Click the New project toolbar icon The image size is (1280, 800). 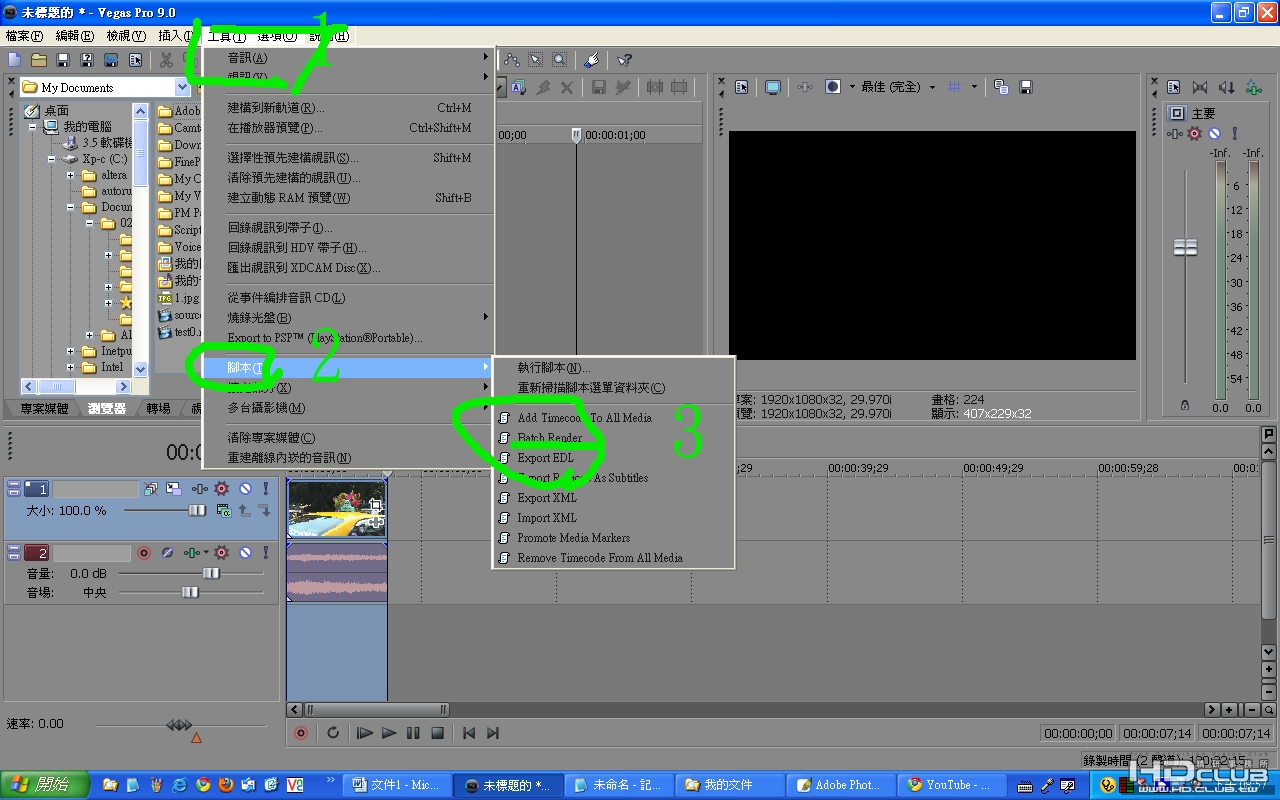pos(14,61)
